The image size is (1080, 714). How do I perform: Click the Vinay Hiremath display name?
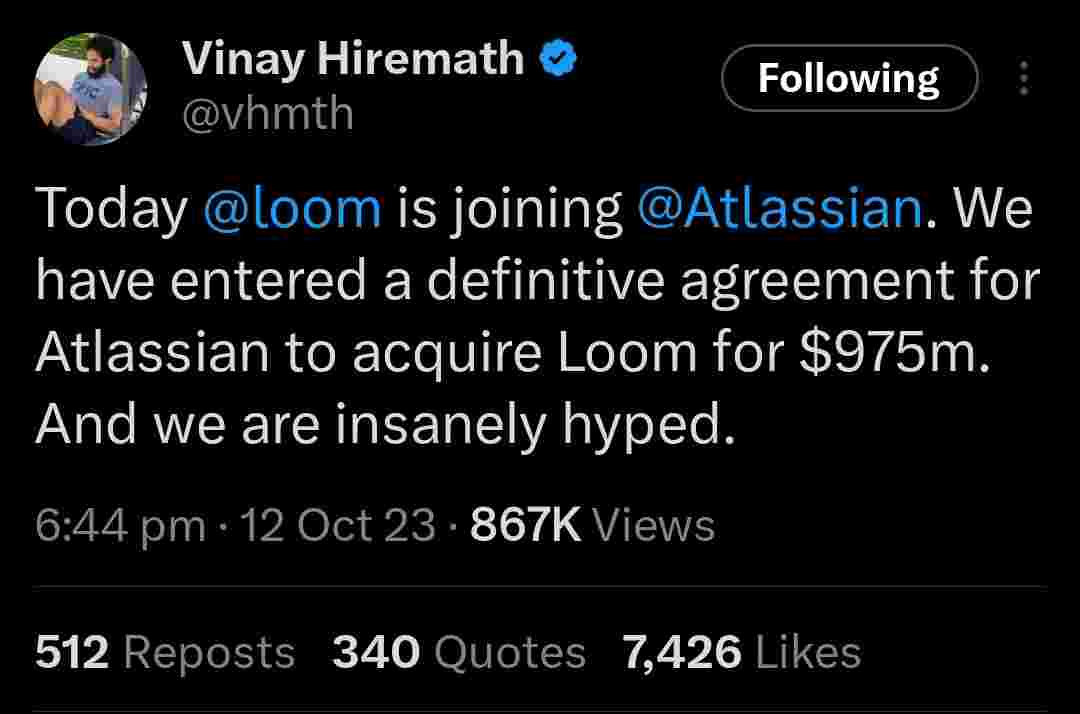(352, 60)
